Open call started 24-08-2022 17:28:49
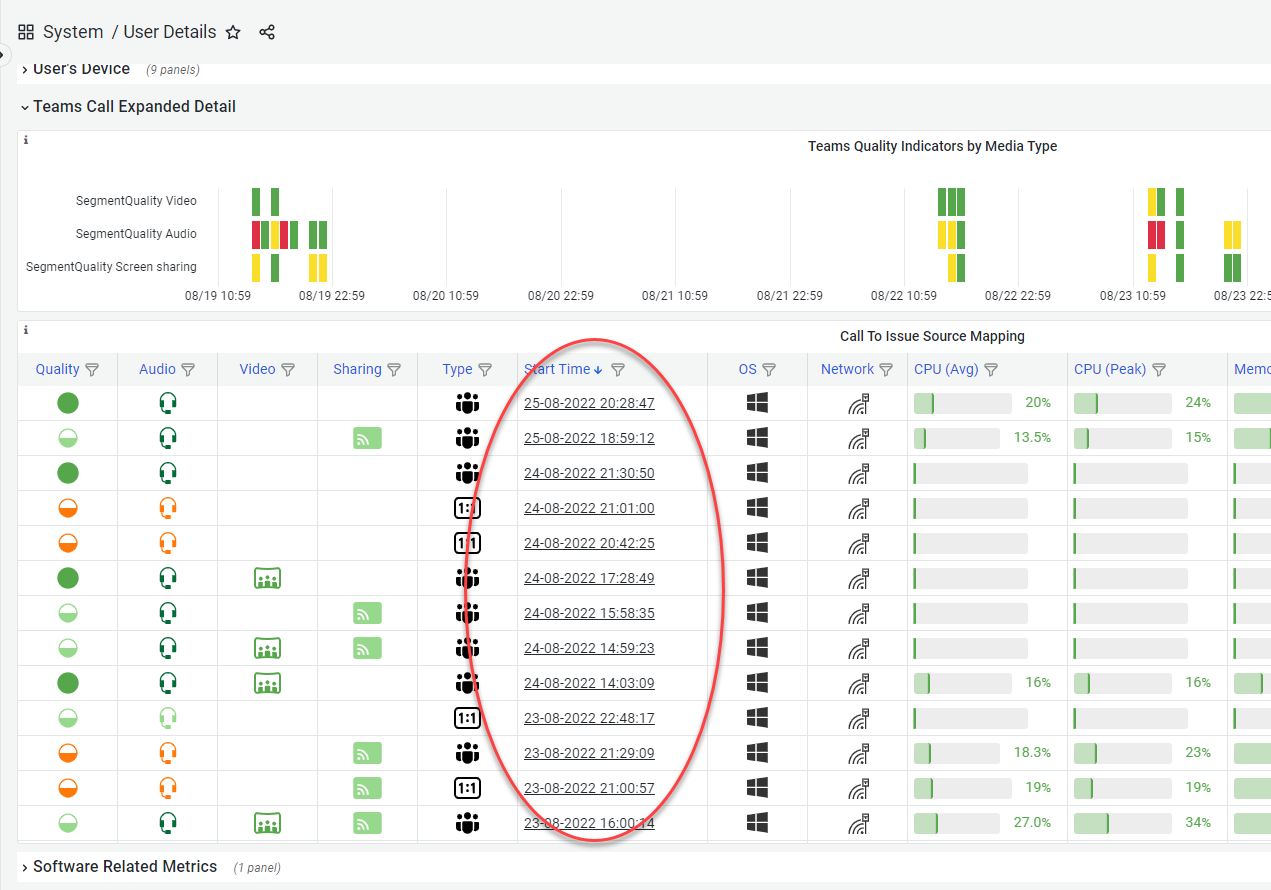Viewport: 1271px width, 890px height. [x=589, y=578]
